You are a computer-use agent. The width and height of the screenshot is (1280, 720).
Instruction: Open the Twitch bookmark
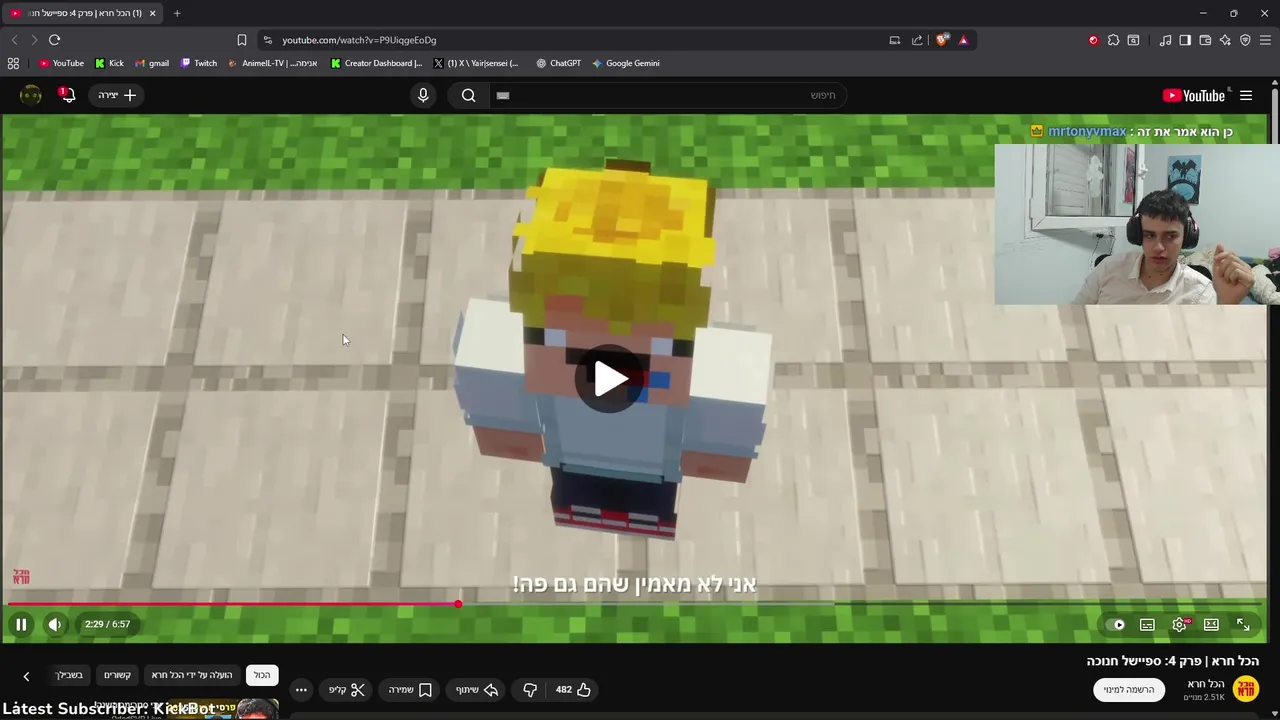pyautogui.click(x=199, y=63)
